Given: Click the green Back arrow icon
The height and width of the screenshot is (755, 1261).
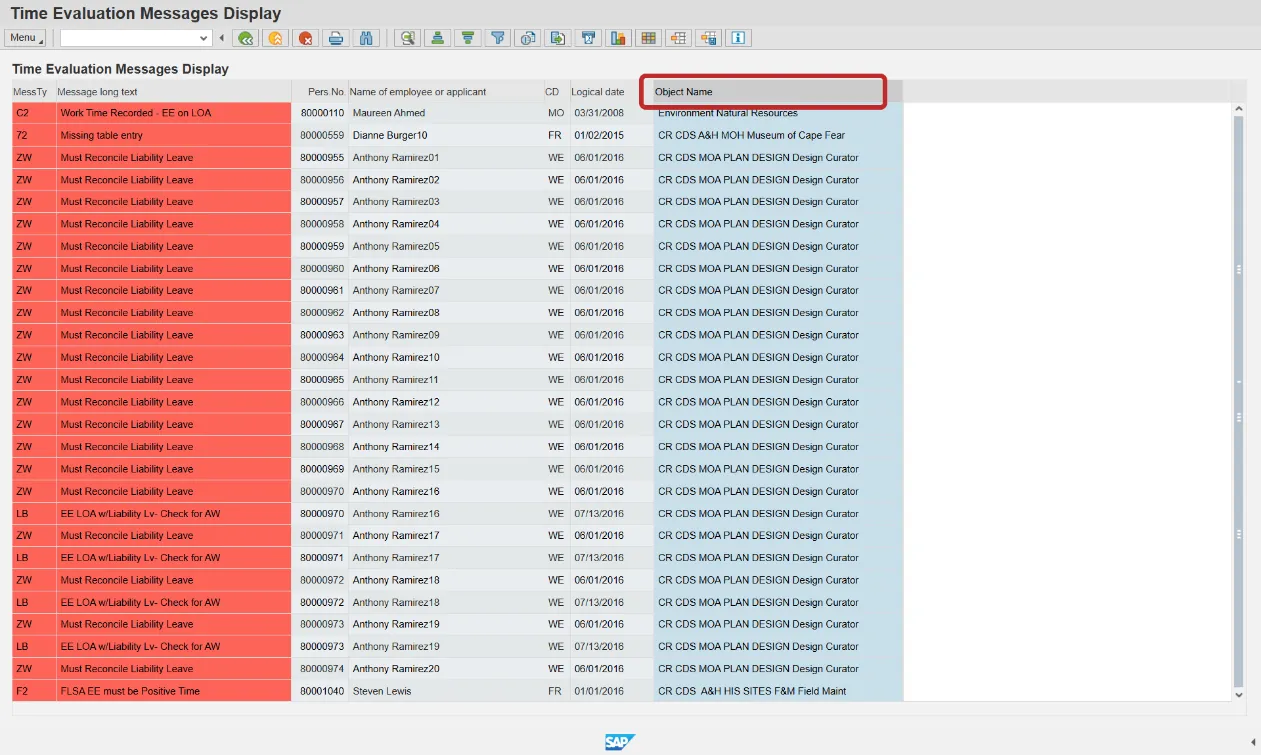Looking at the screenshot, I should (245, 38).
